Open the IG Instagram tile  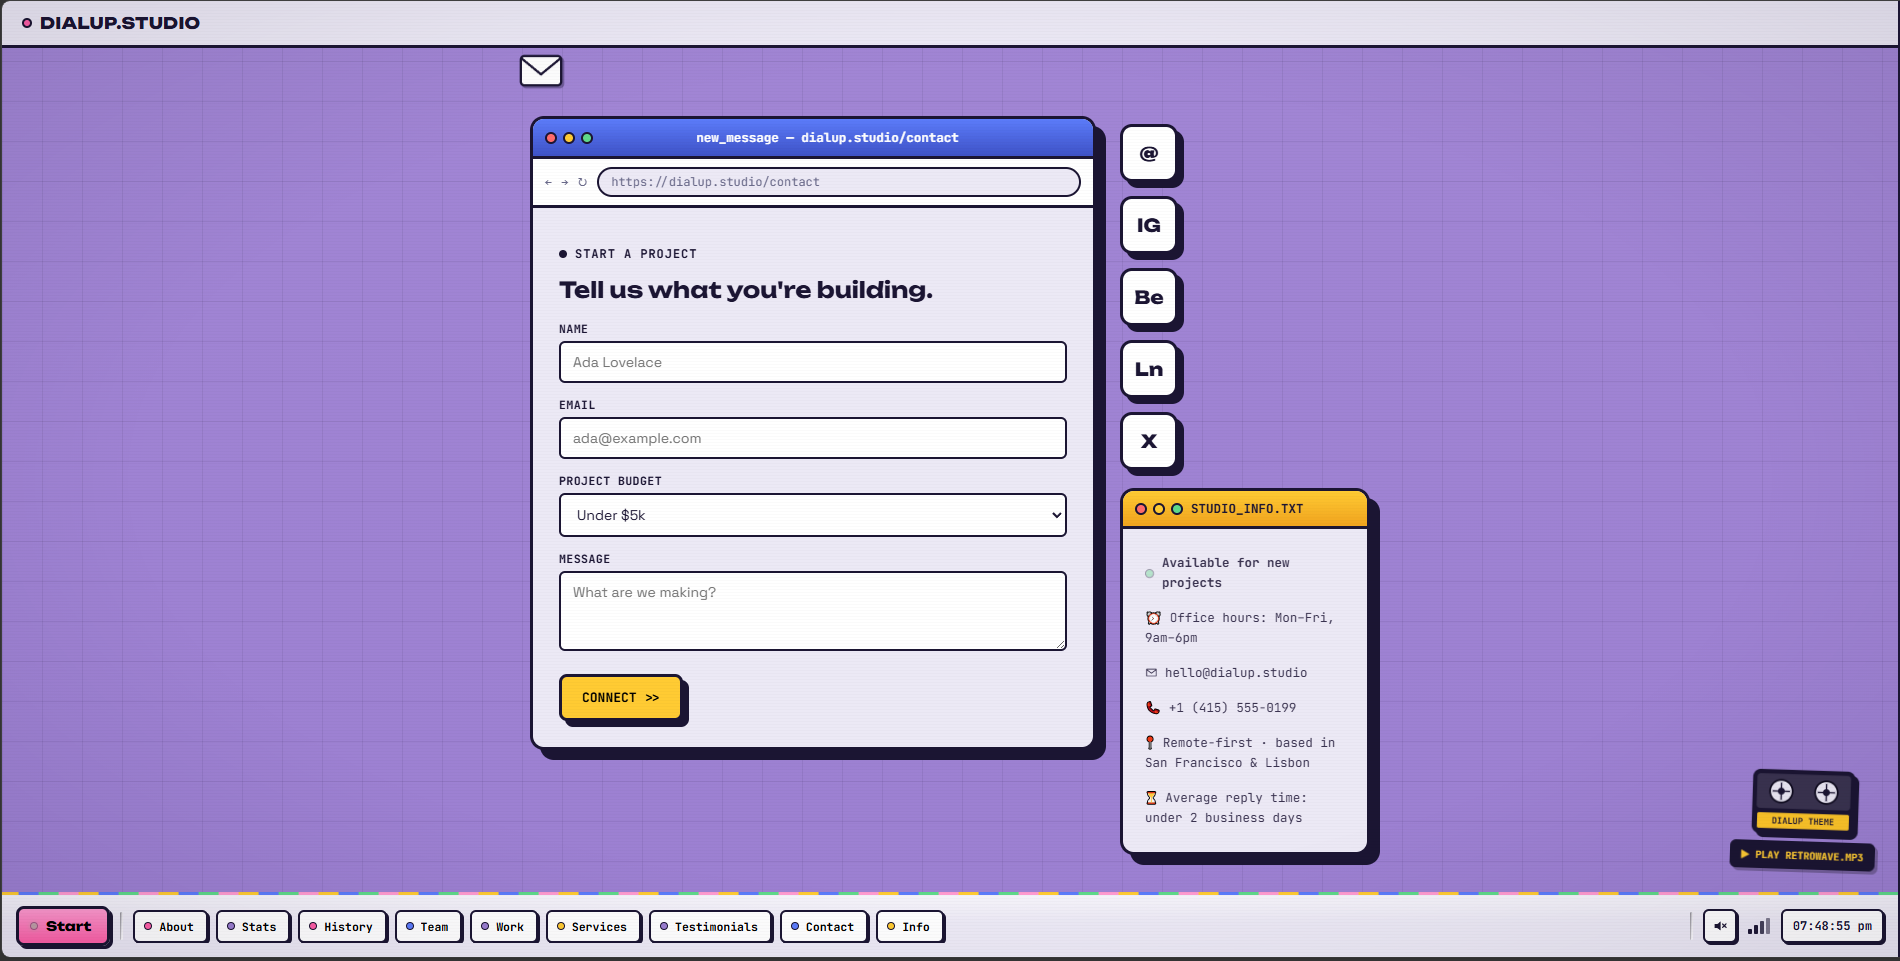click(1149, 225)
